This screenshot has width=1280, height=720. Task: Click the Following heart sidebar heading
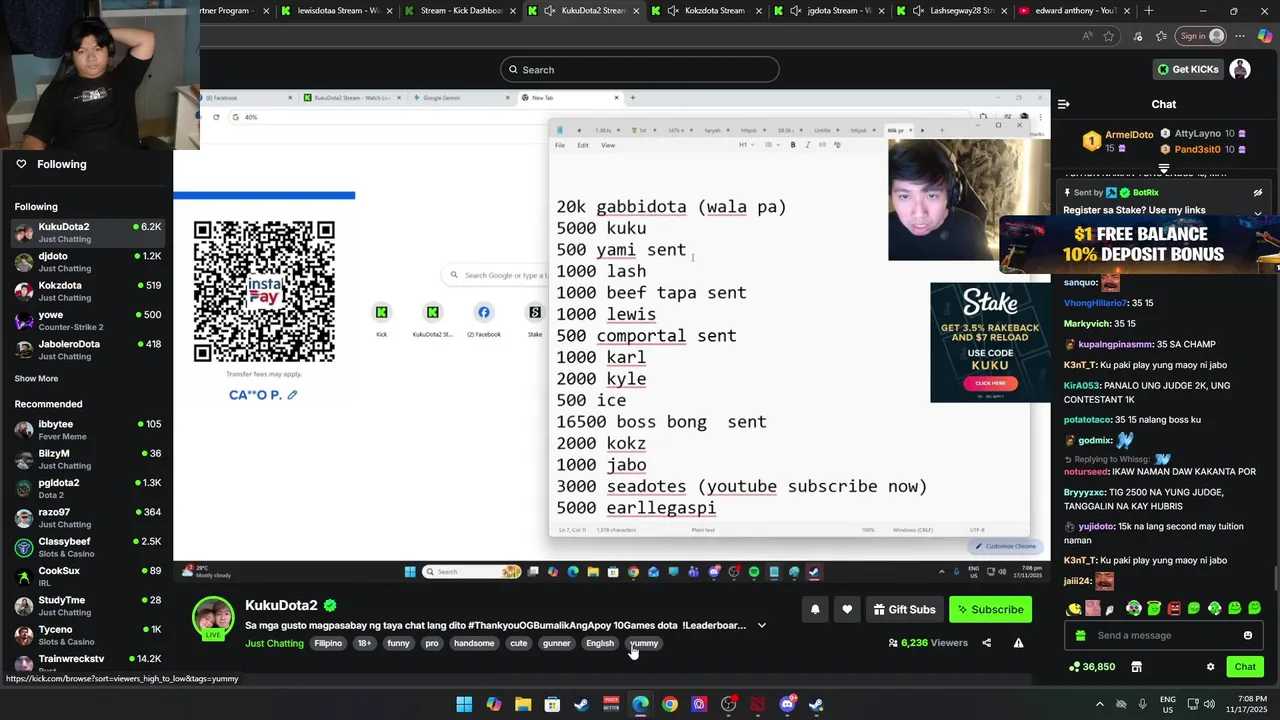pos(51,164)
